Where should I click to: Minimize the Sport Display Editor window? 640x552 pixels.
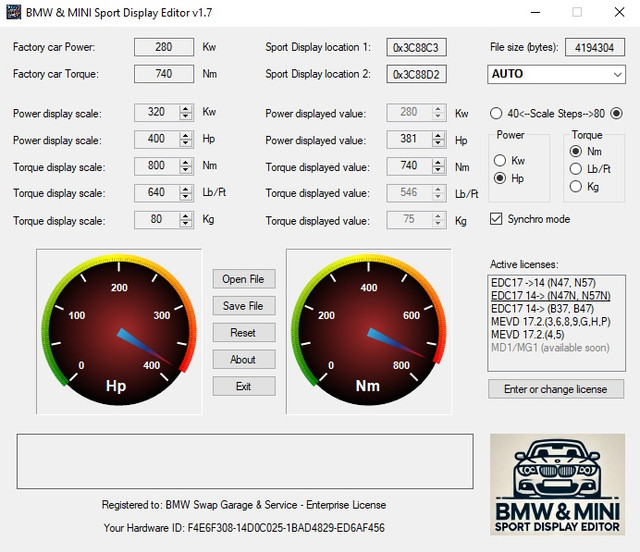click(x=536, y=12)
